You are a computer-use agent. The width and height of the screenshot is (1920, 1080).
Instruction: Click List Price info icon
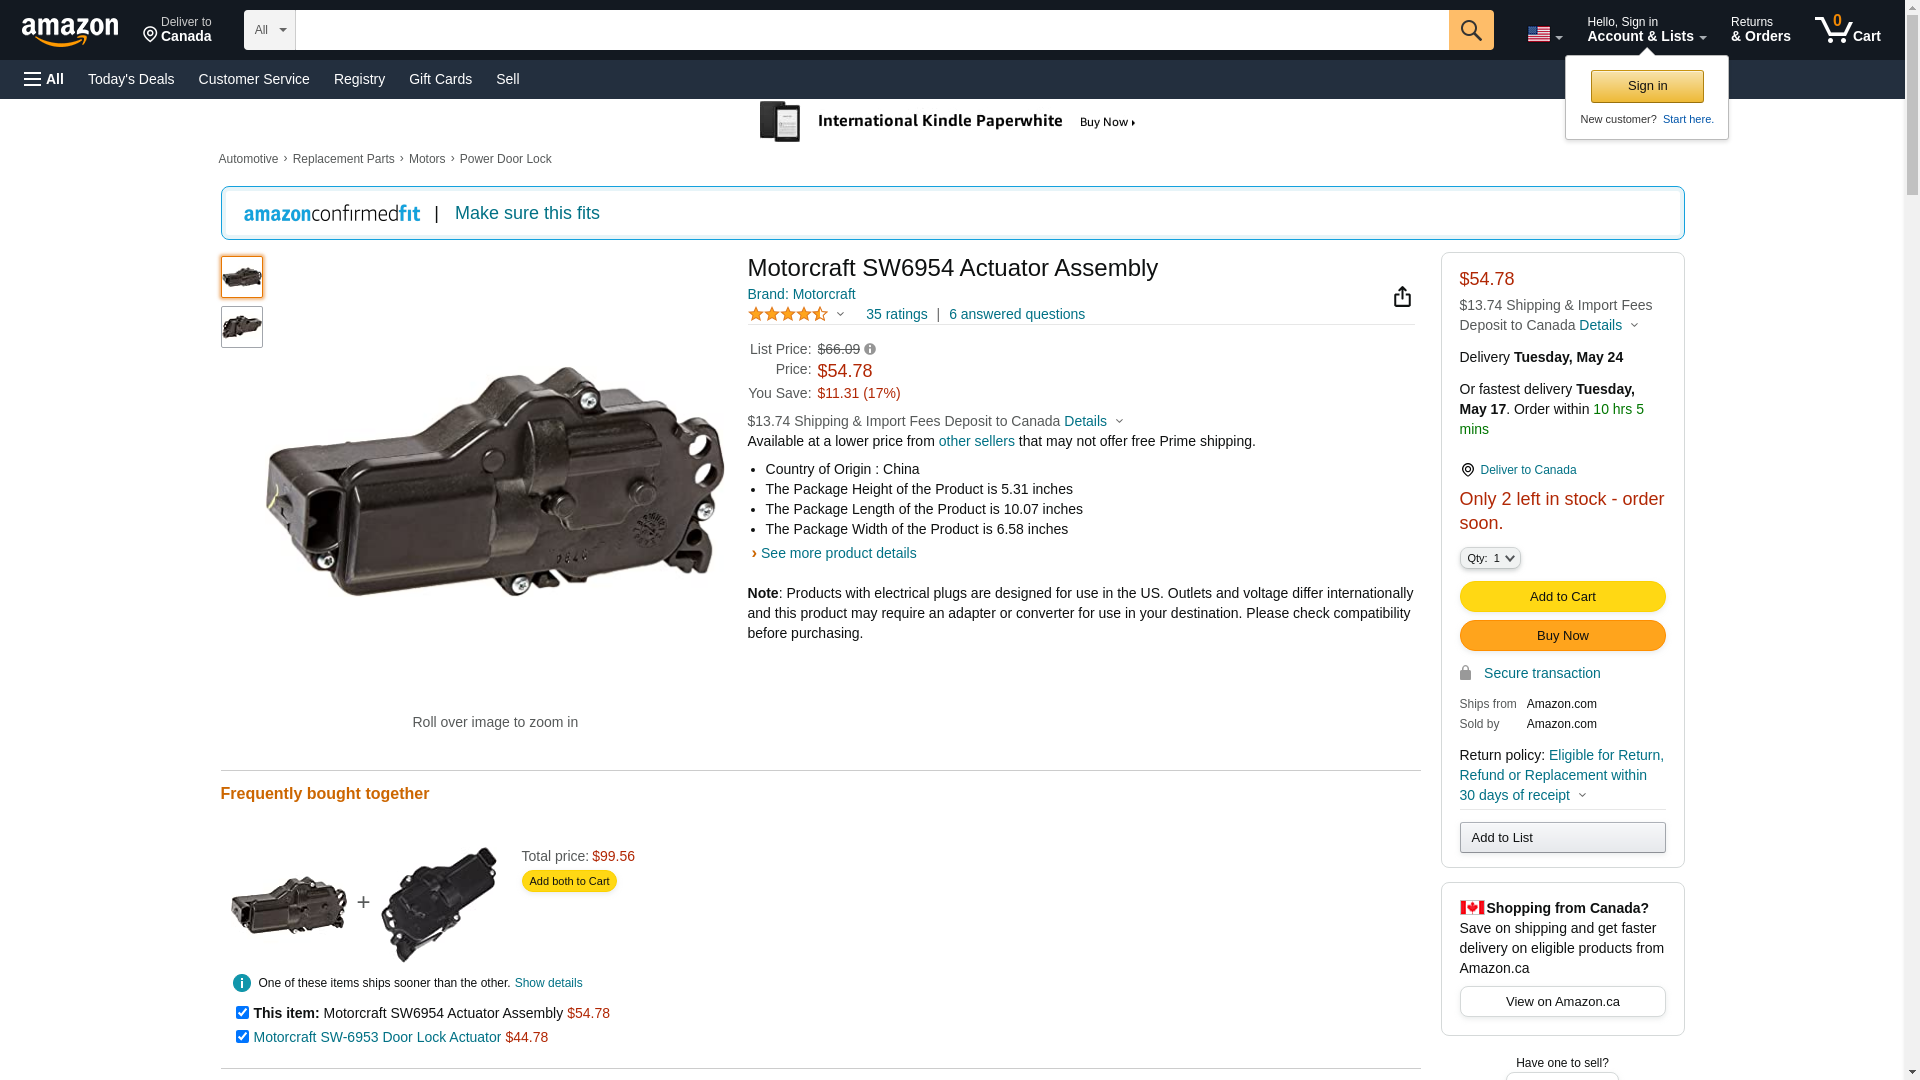870,350
